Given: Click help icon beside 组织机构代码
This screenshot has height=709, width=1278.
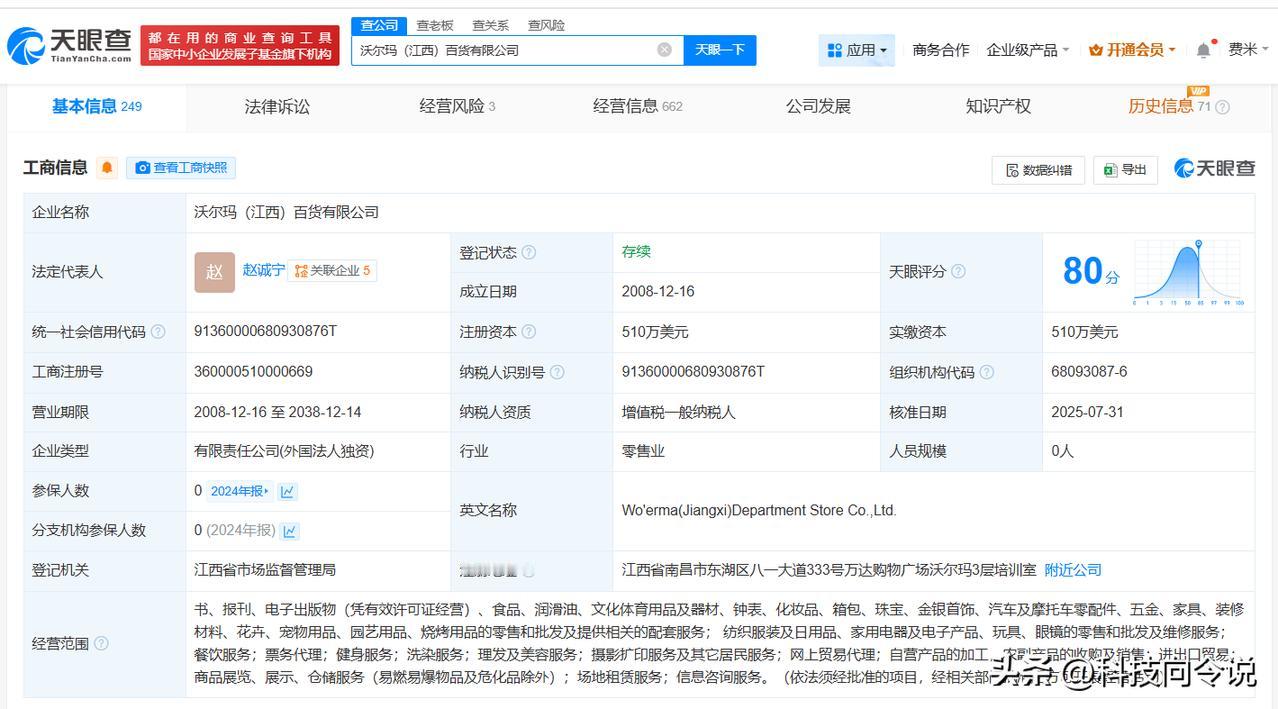Looking at the screenshot, I should point(986,372).
